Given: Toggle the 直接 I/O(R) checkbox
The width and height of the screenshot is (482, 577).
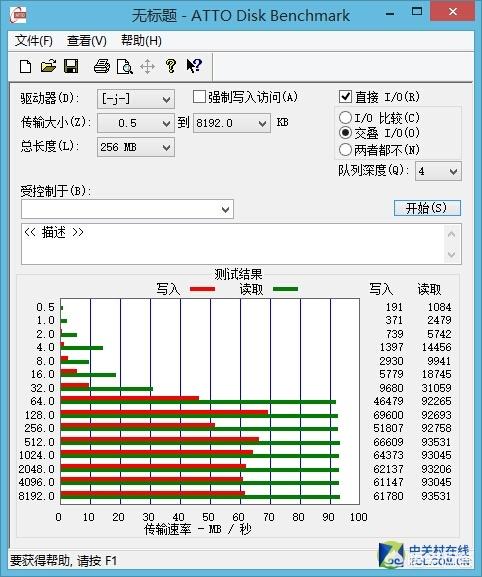Looking at the screenshot, I should tap(345, 97).
